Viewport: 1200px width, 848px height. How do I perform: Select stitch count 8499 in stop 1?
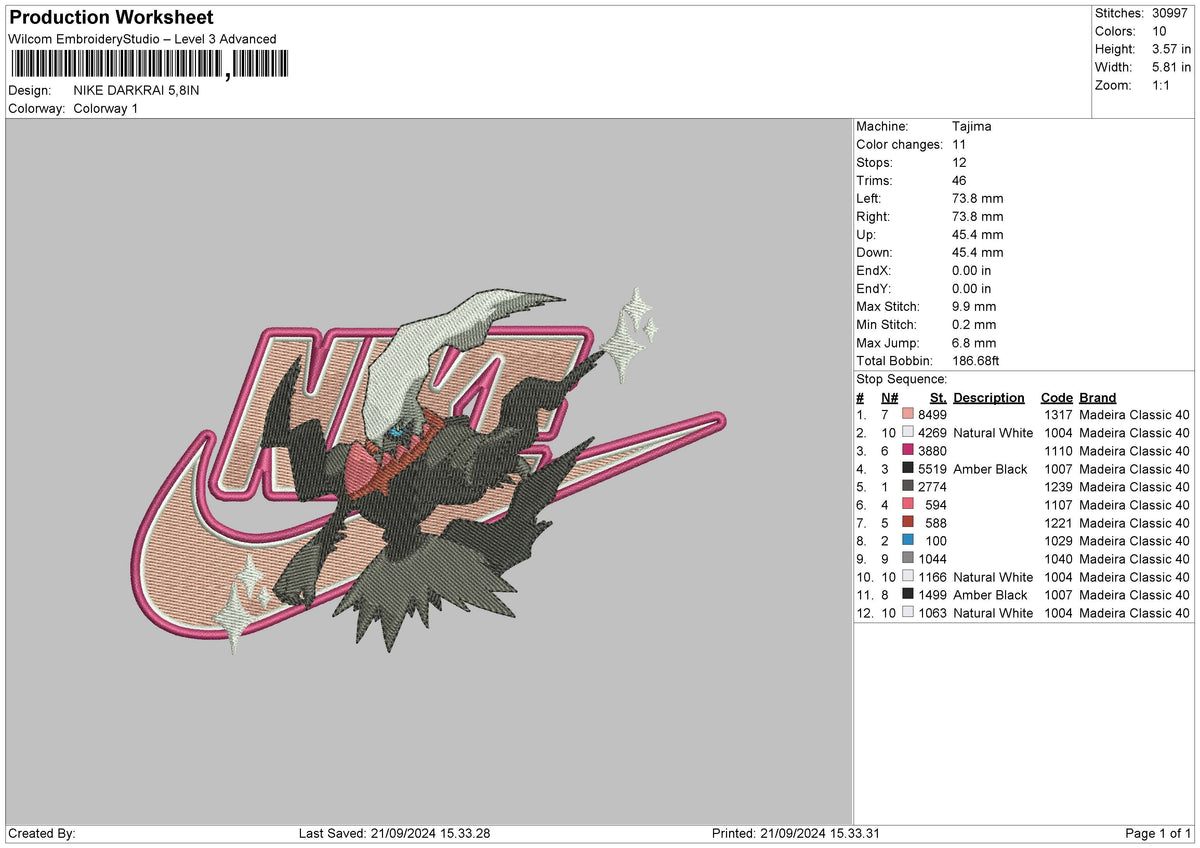(x=932, y=415)
